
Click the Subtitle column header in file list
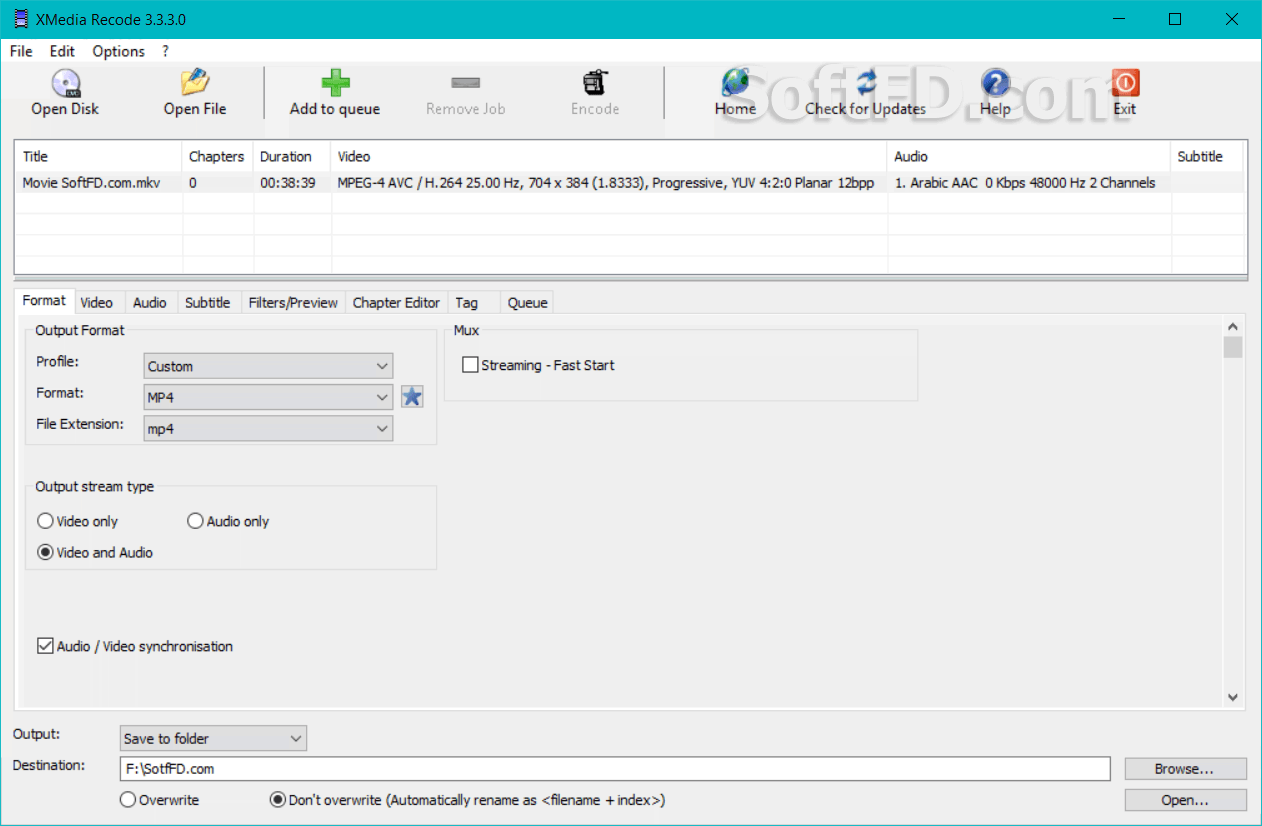pos(1206,156)
